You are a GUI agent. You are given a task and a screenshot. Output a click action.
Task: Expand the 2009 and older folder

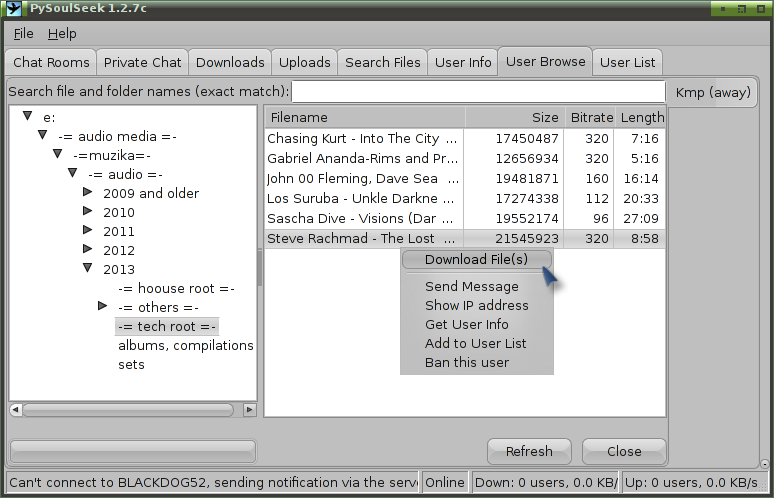tap(87, 192)
